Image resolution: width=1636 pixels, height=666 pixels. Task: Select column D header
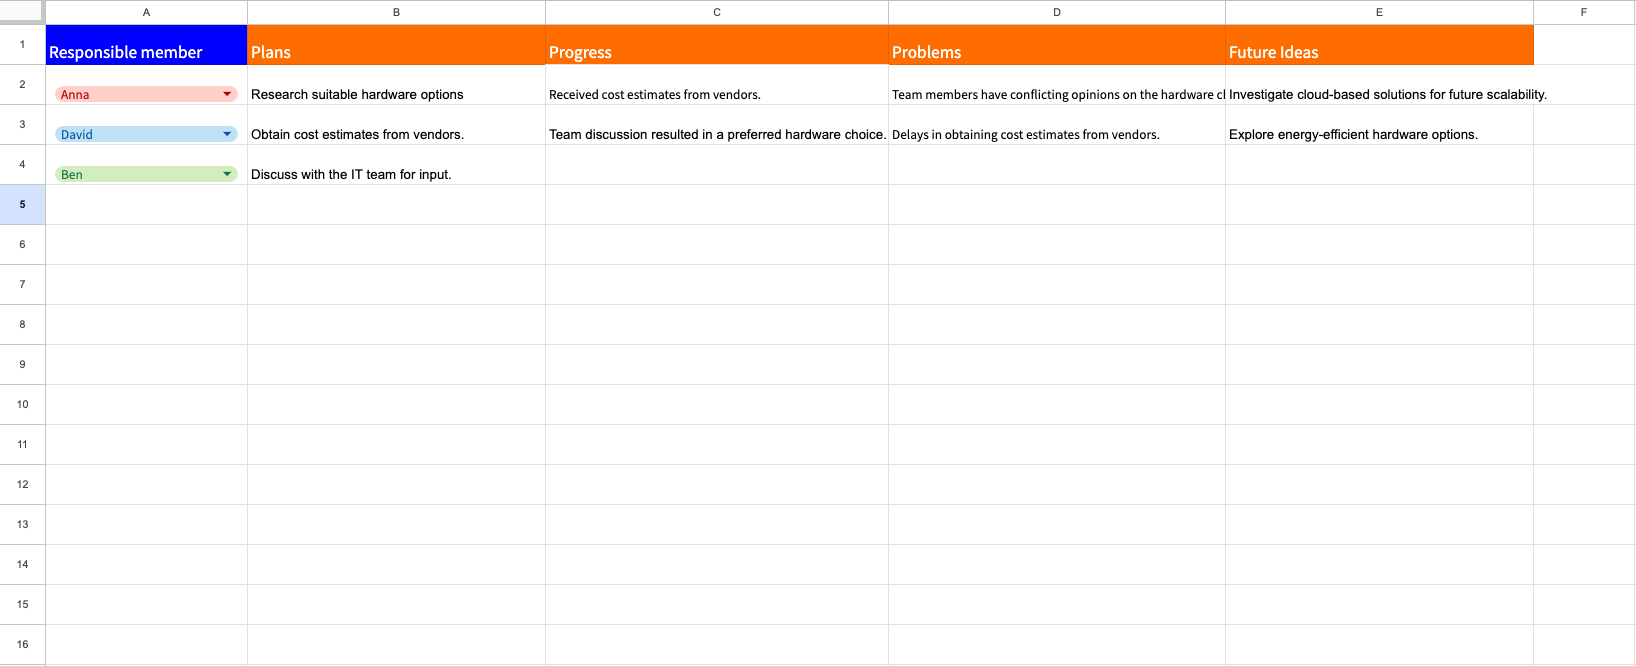(x=1057, y=12)
